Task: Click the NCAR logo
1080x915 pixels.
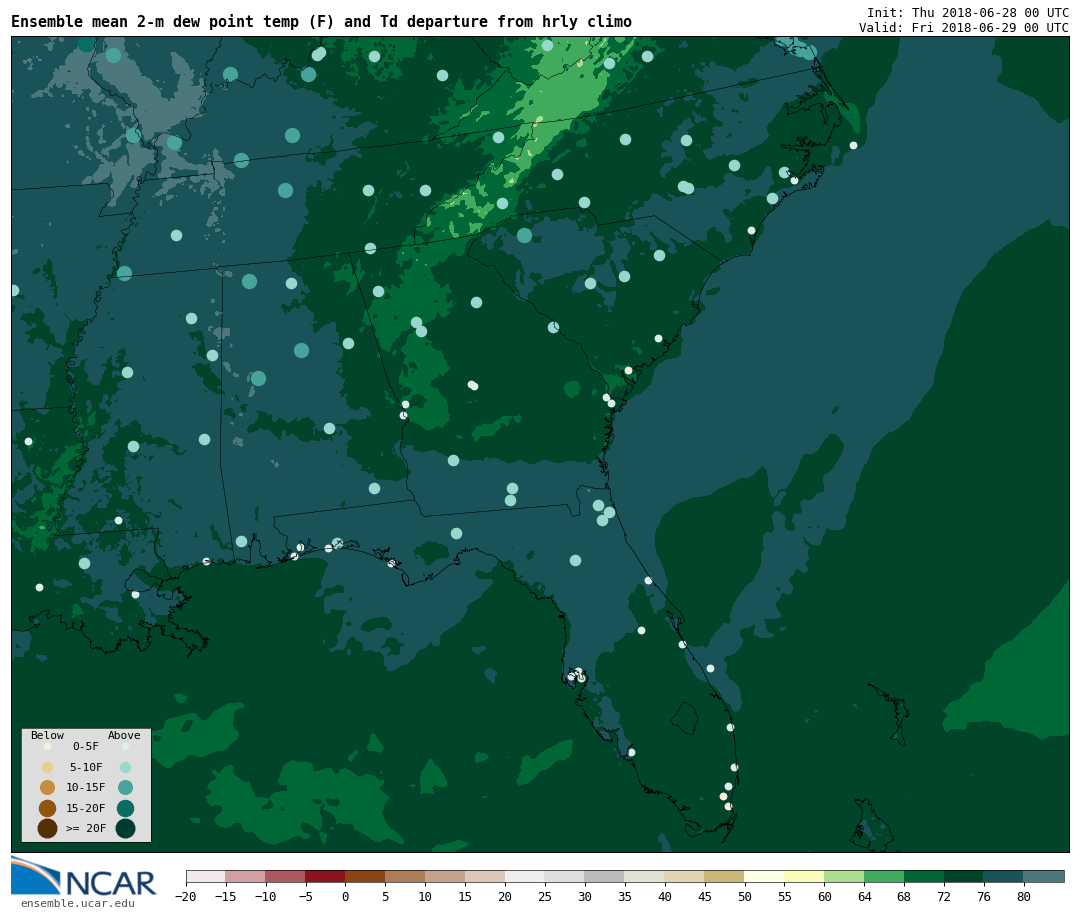Action: tap(83, 876)
